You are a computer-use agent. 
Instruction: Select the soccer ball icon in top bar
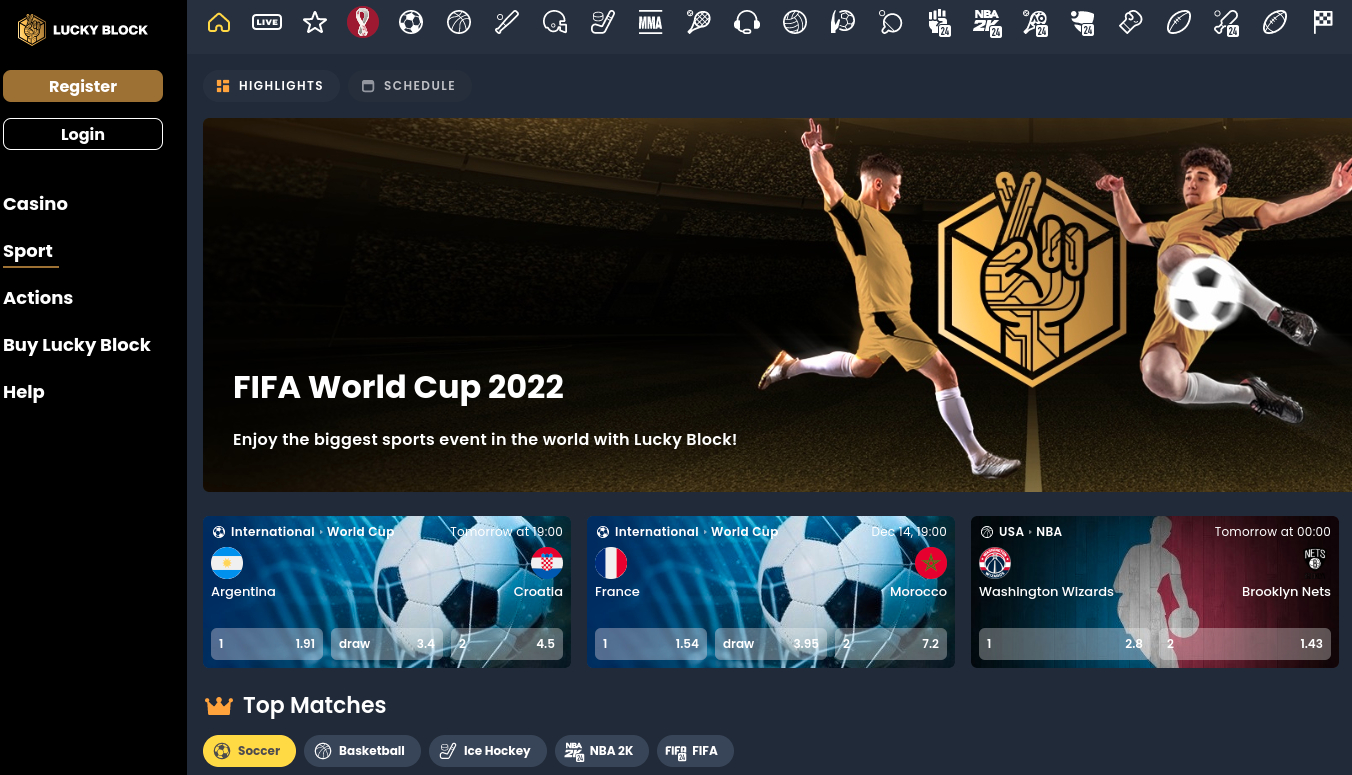pyautogui.click(x=411, y=22)
